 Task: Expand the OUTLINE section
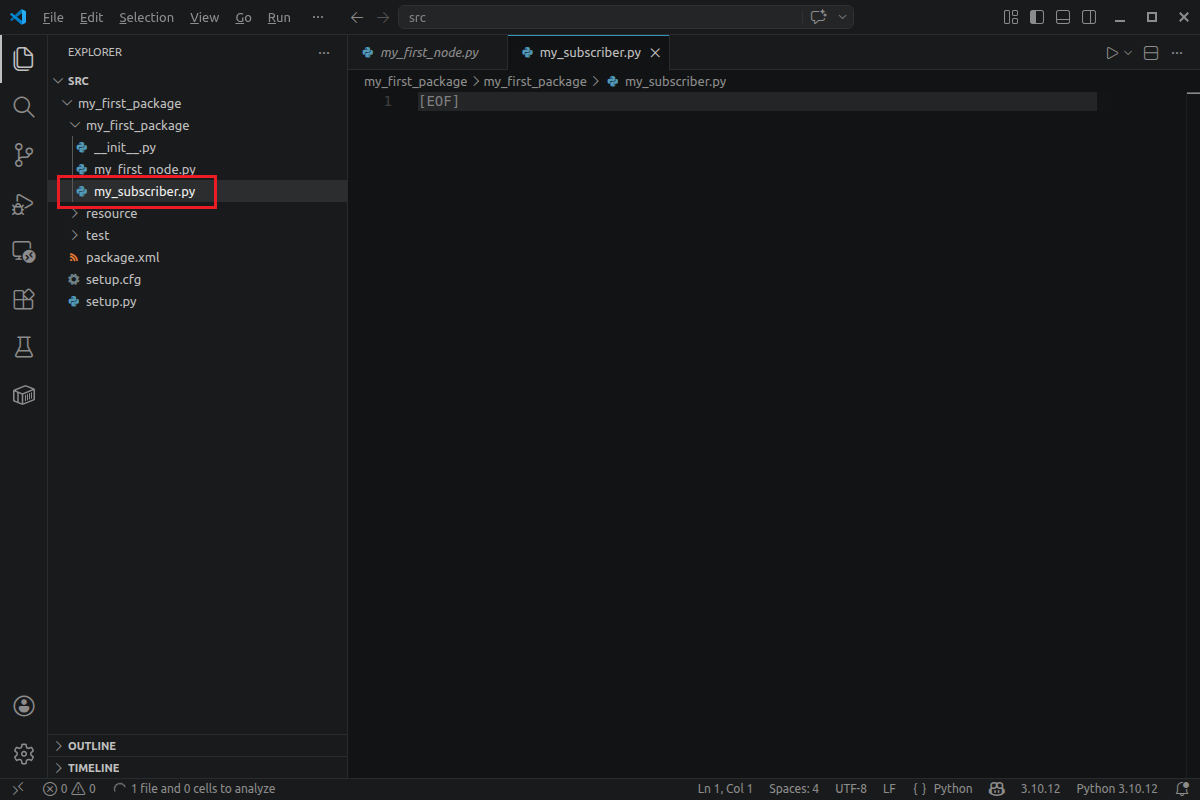pyautogui.click(x=198, y=746)
